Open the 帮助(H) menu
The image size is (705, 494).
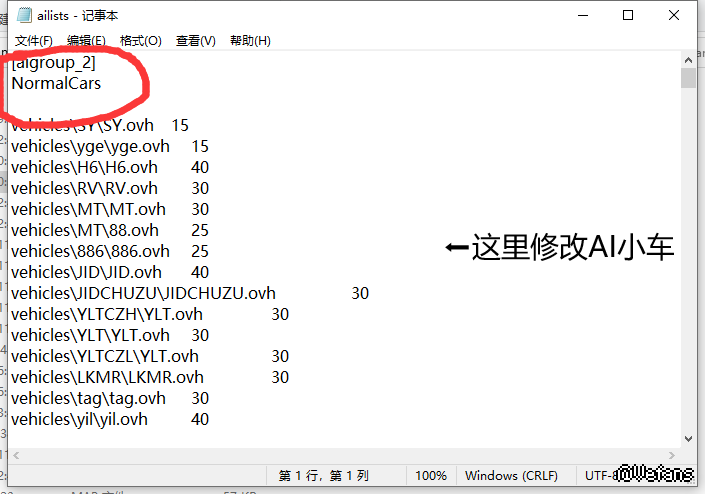250,41
